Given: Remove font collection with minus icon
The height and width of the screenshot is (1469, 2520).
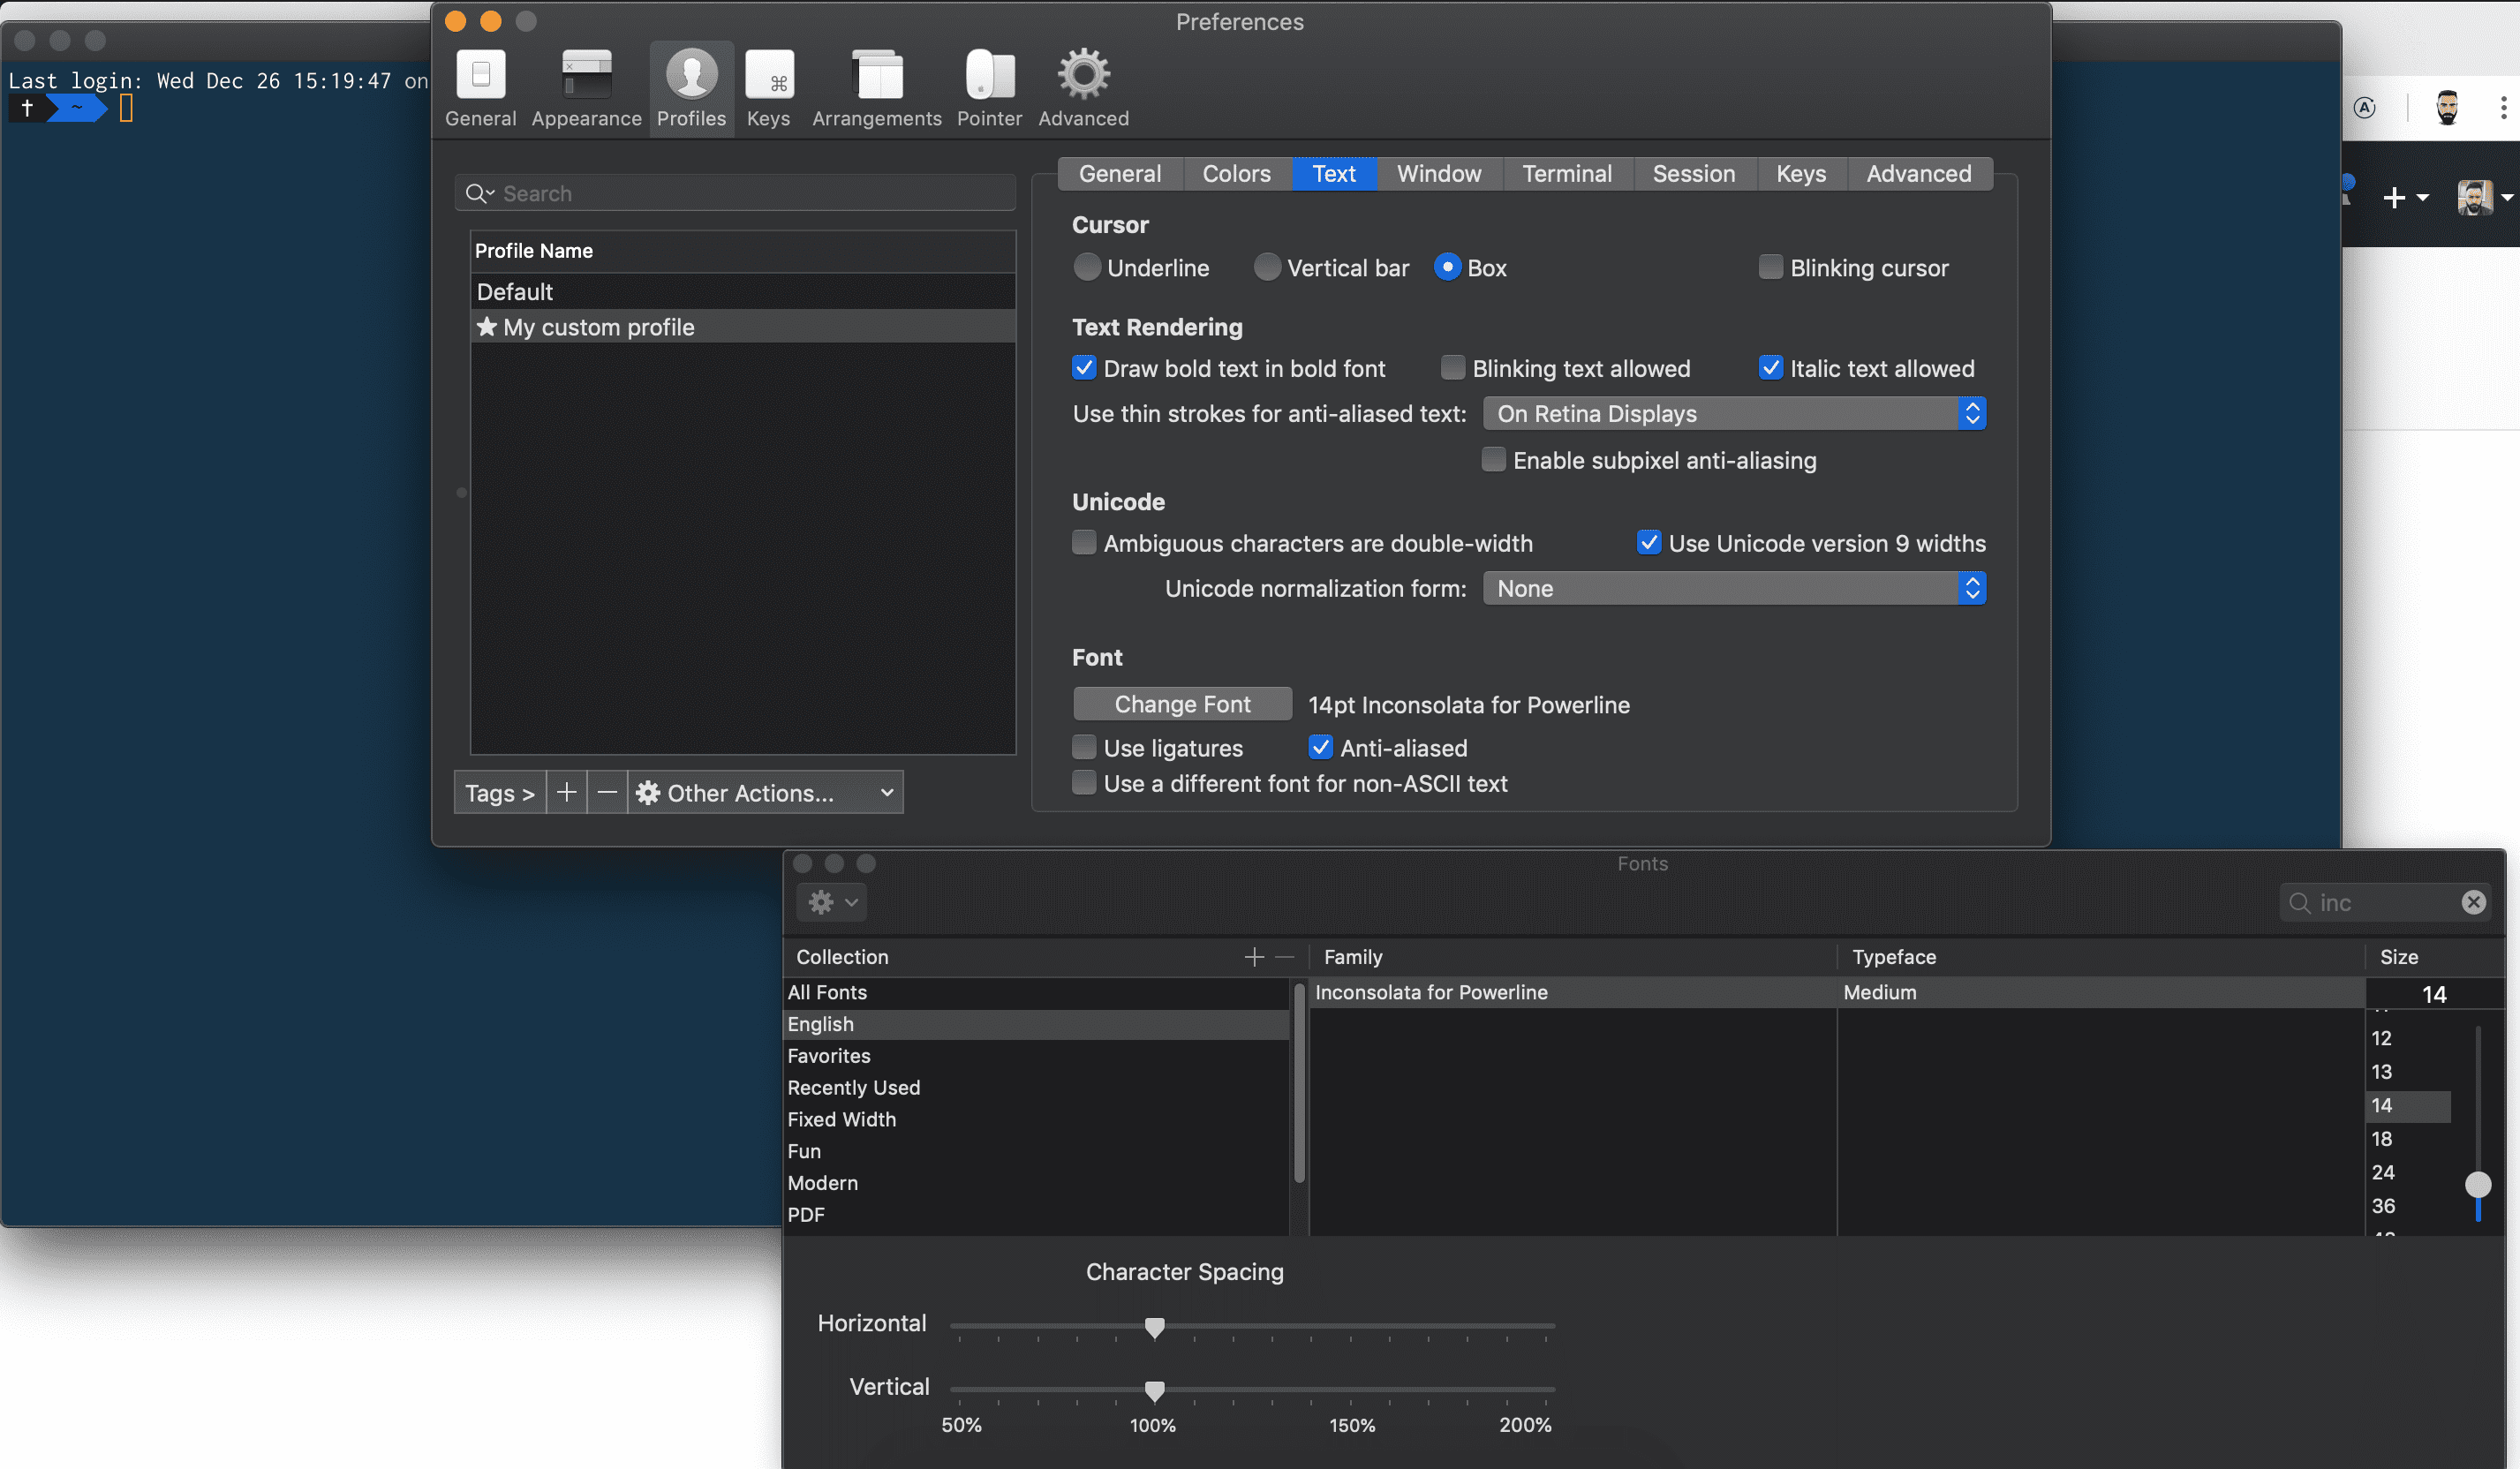Looking at the screenshot, I should point(1285,957).
